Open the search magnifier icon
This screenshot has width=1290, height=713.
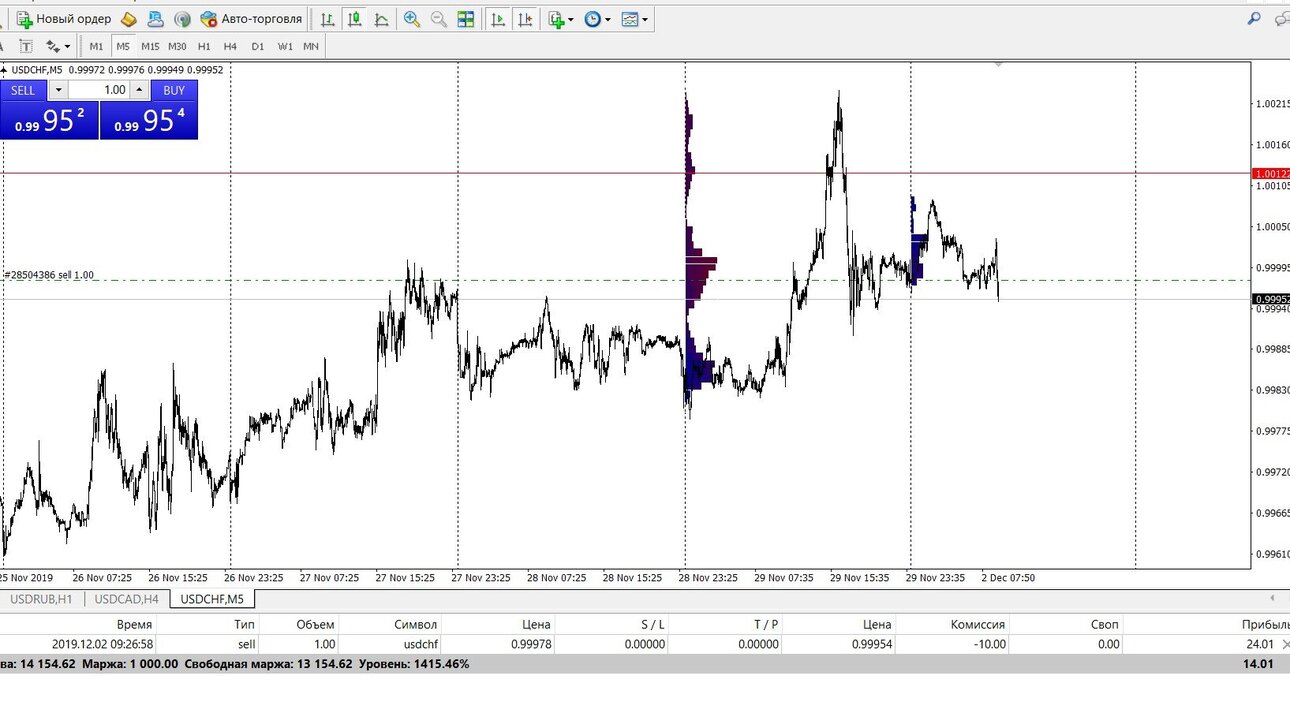(x=1254, y=19)
